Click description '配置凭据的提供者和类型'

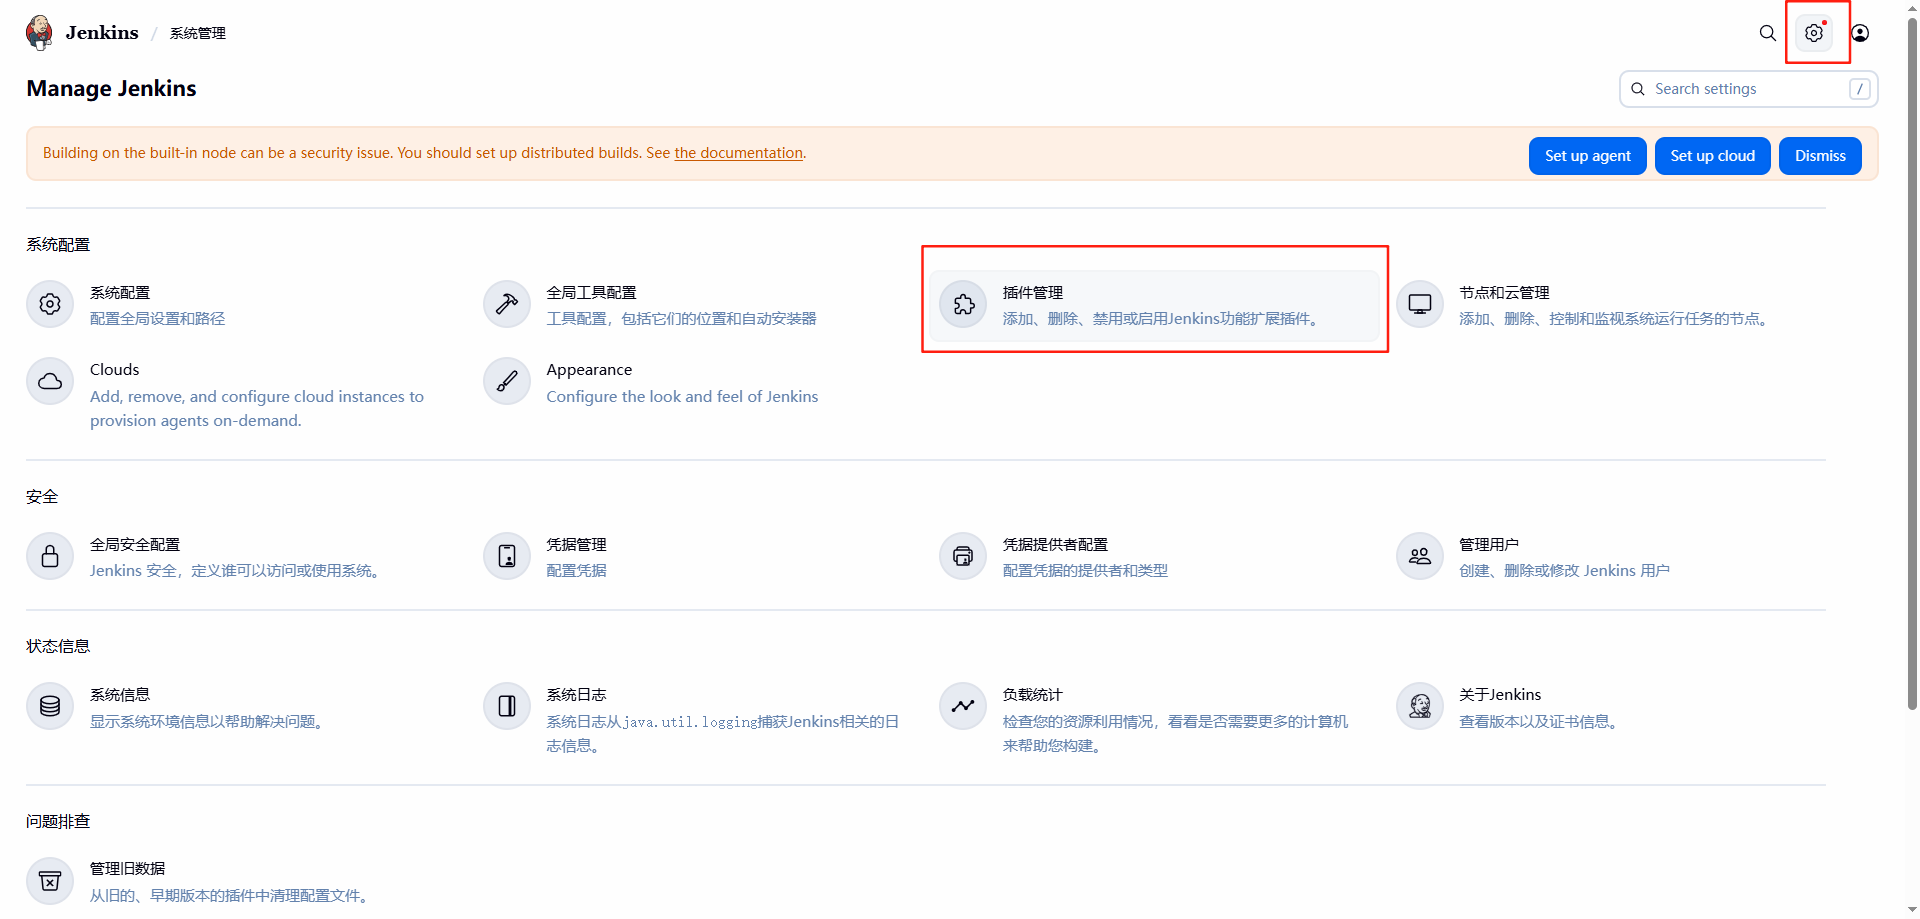point(1085,571)
